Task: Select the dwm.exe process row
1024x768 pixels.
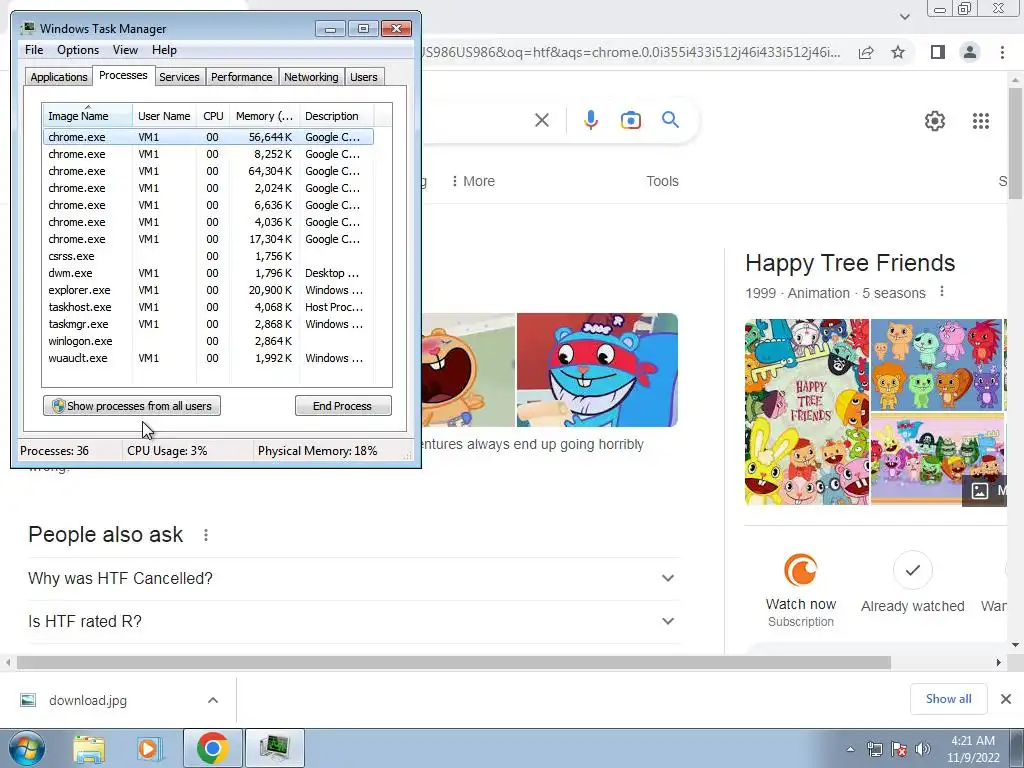Action: click(208, 273)
